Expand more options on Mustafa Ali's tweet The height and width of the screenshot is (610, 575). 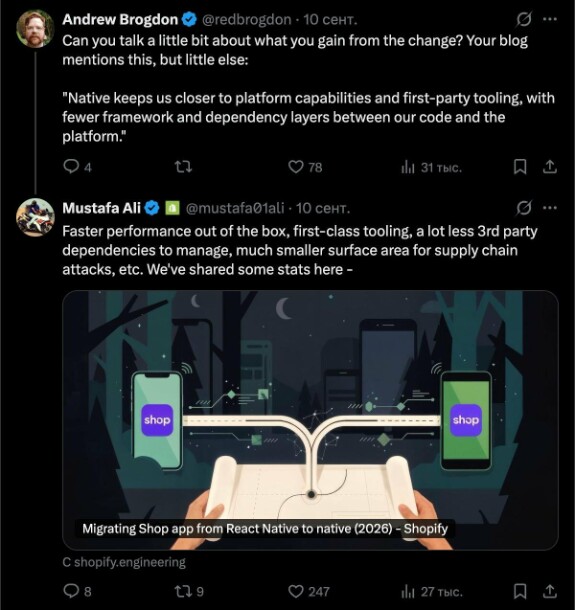click(550, 208)
